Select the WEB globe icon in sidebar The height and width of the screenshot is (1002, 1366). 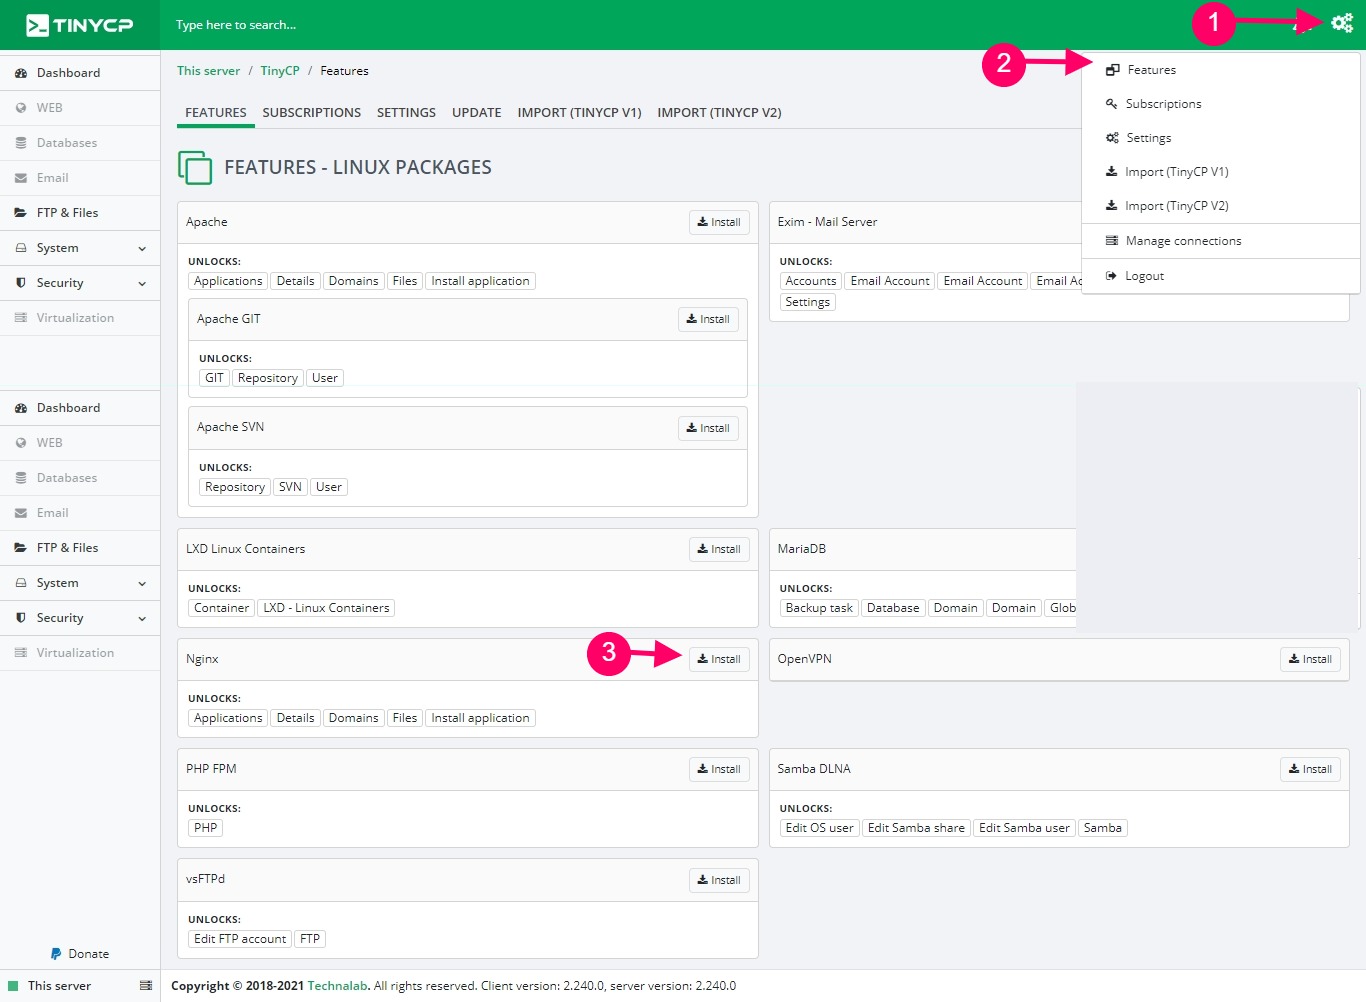tap(22, 107)
